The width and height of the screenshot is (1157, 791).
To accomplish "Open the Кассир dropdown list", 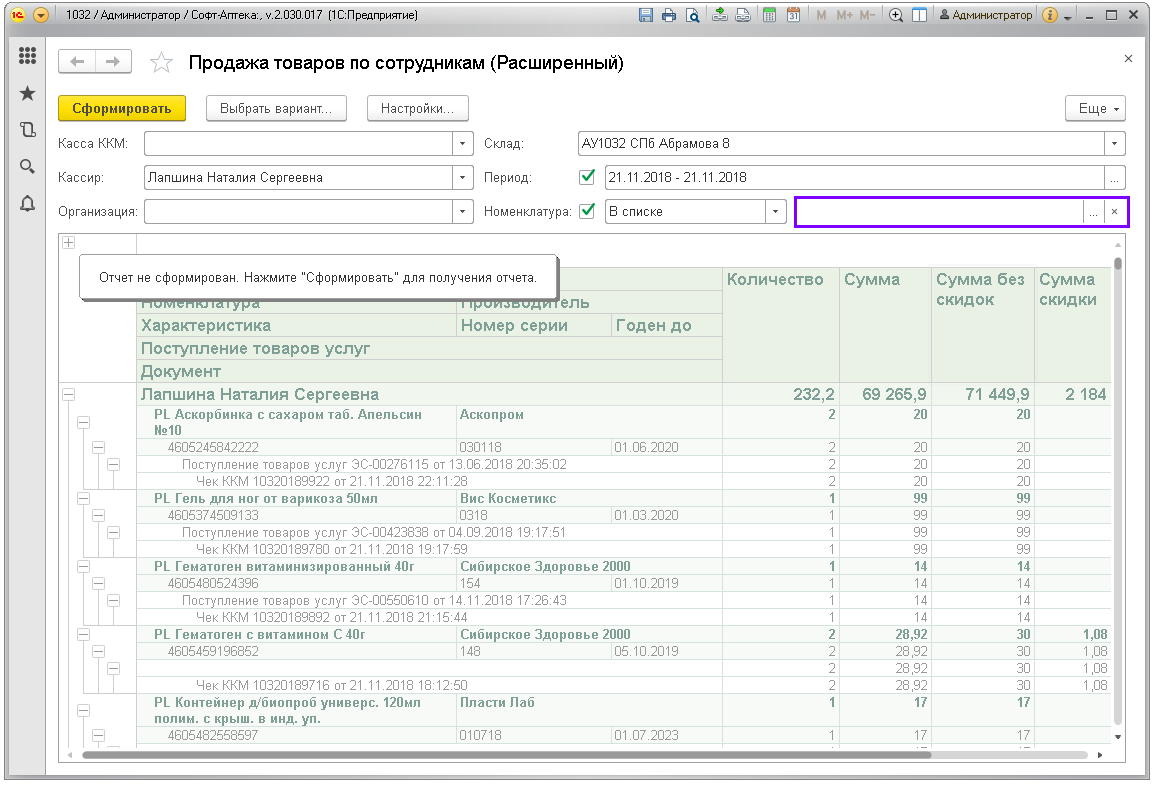I will [x=462, y=177].
